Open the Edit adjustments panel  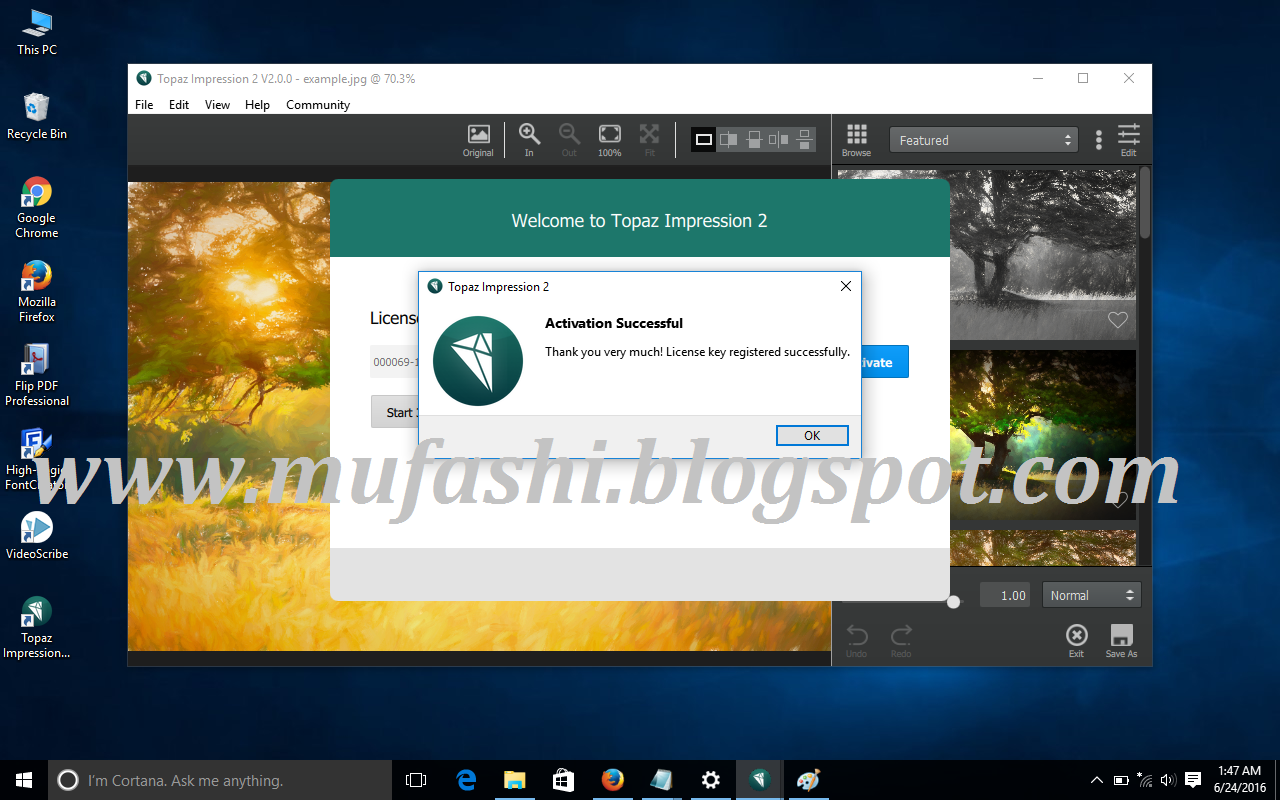pos(1128,140)
